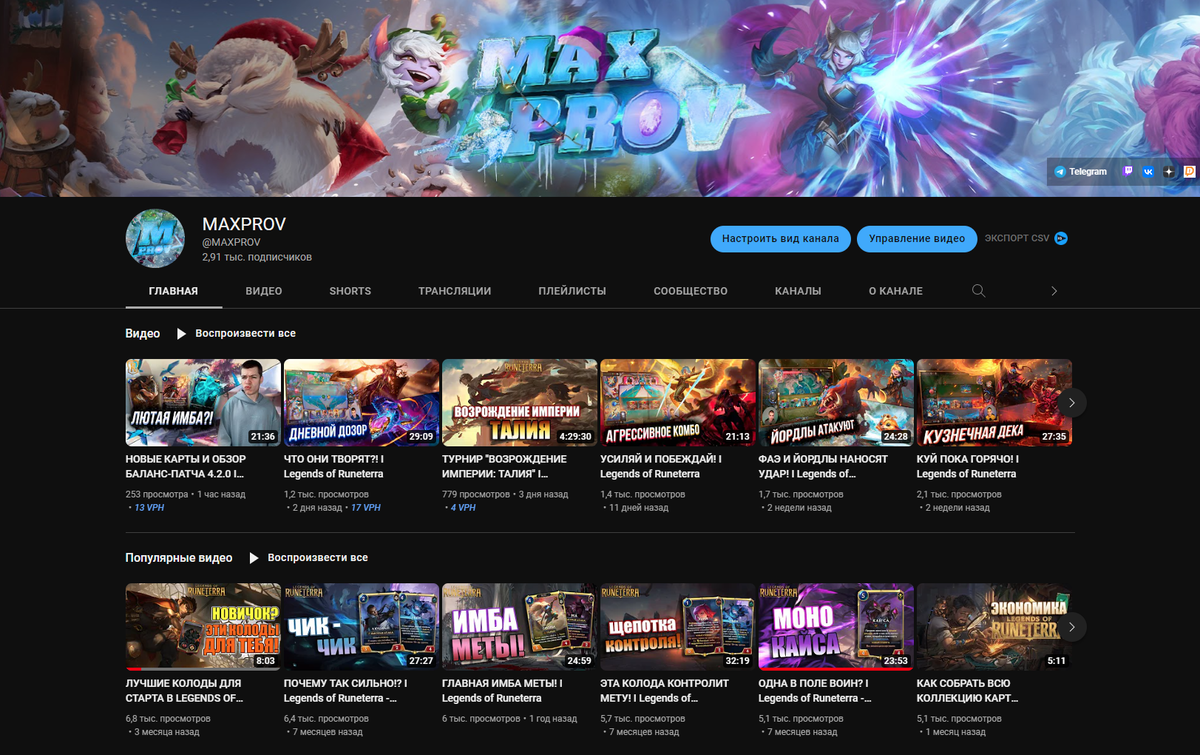Show next videos in Видео row
Image resolution: width=1200 pixels, height=755 pixels.
[1071, 402]
